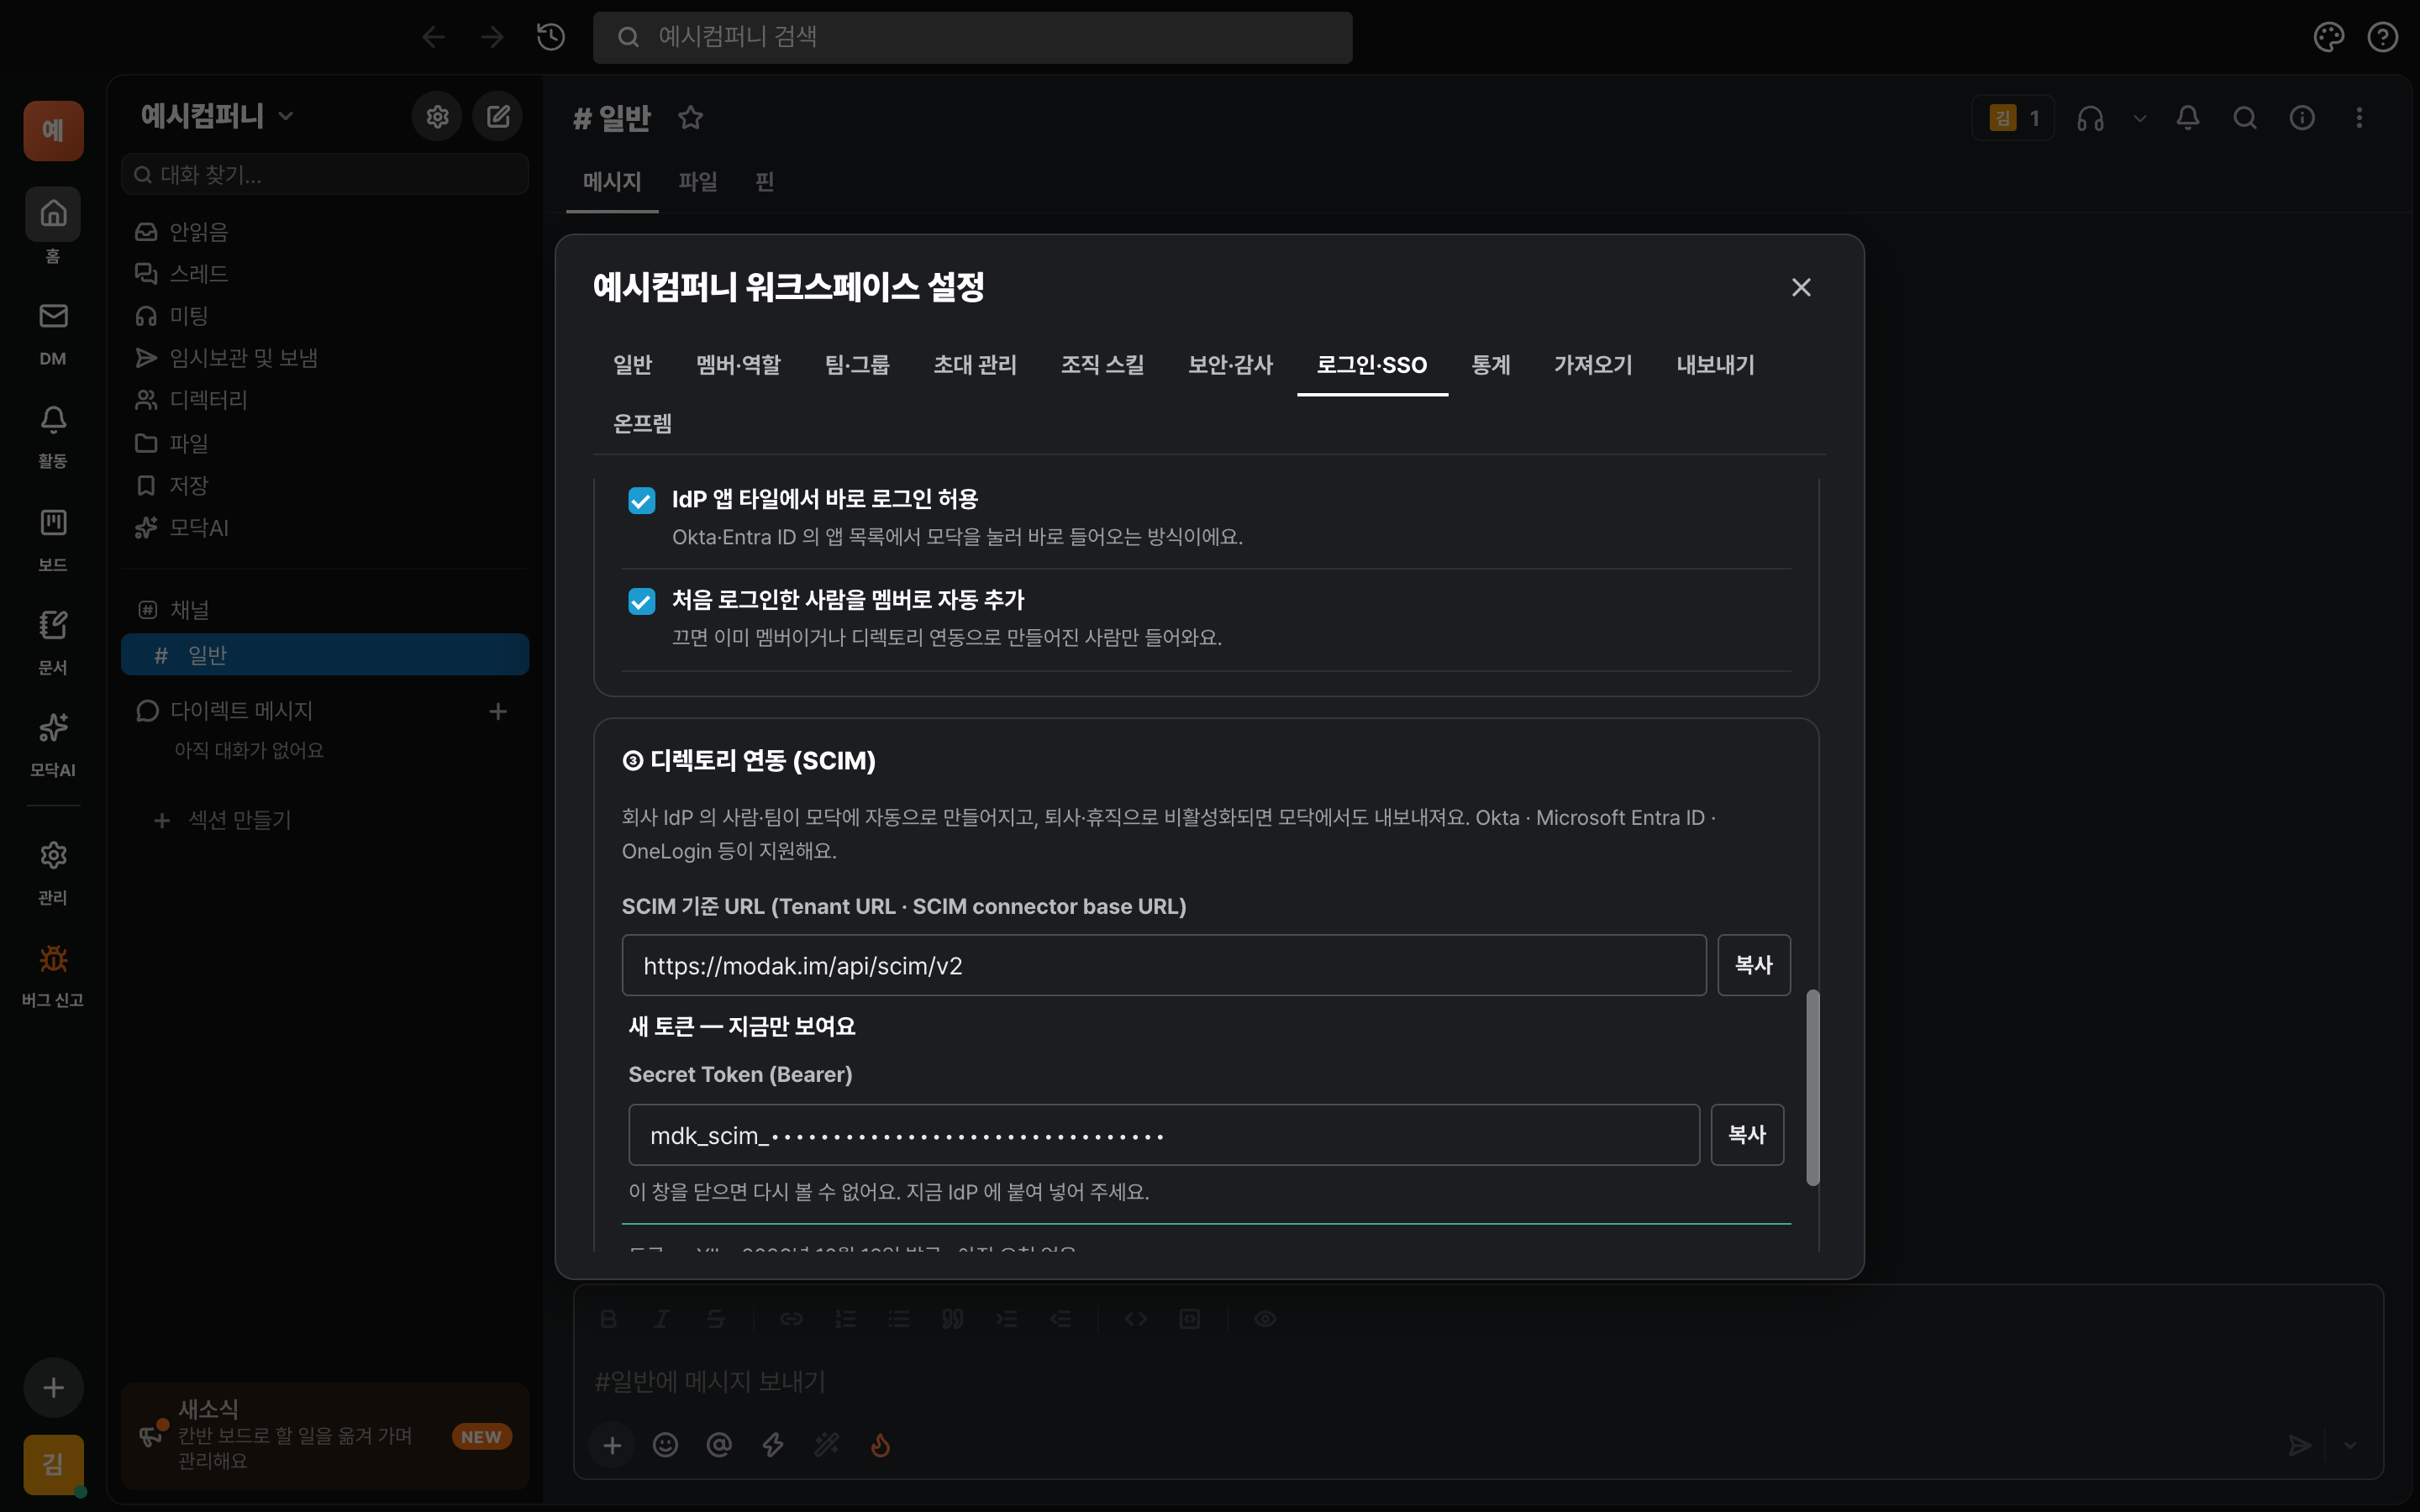
Task: Open 문서 in the left rail
Action: point(53,643)
